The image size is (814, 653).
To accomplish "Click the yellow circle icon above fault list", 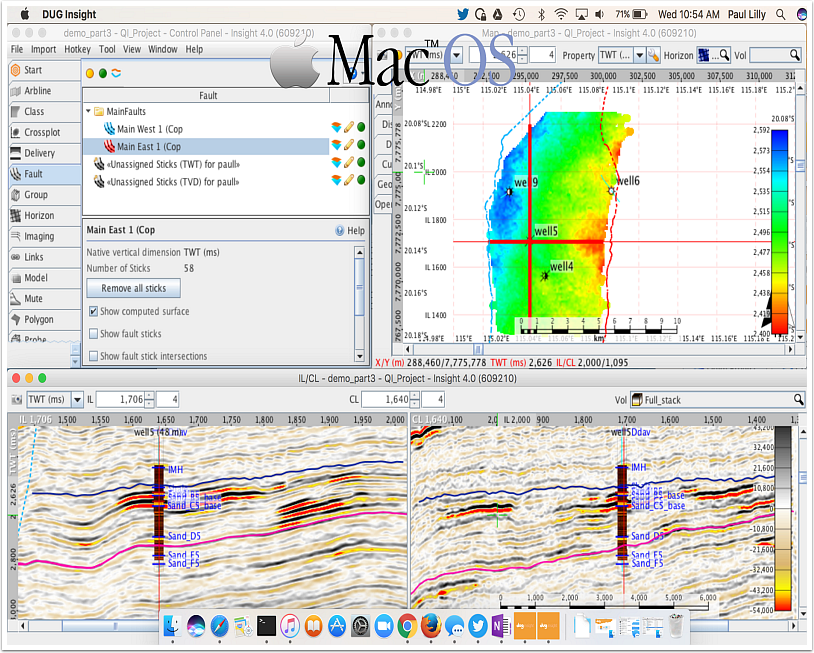I will [90, 73].
